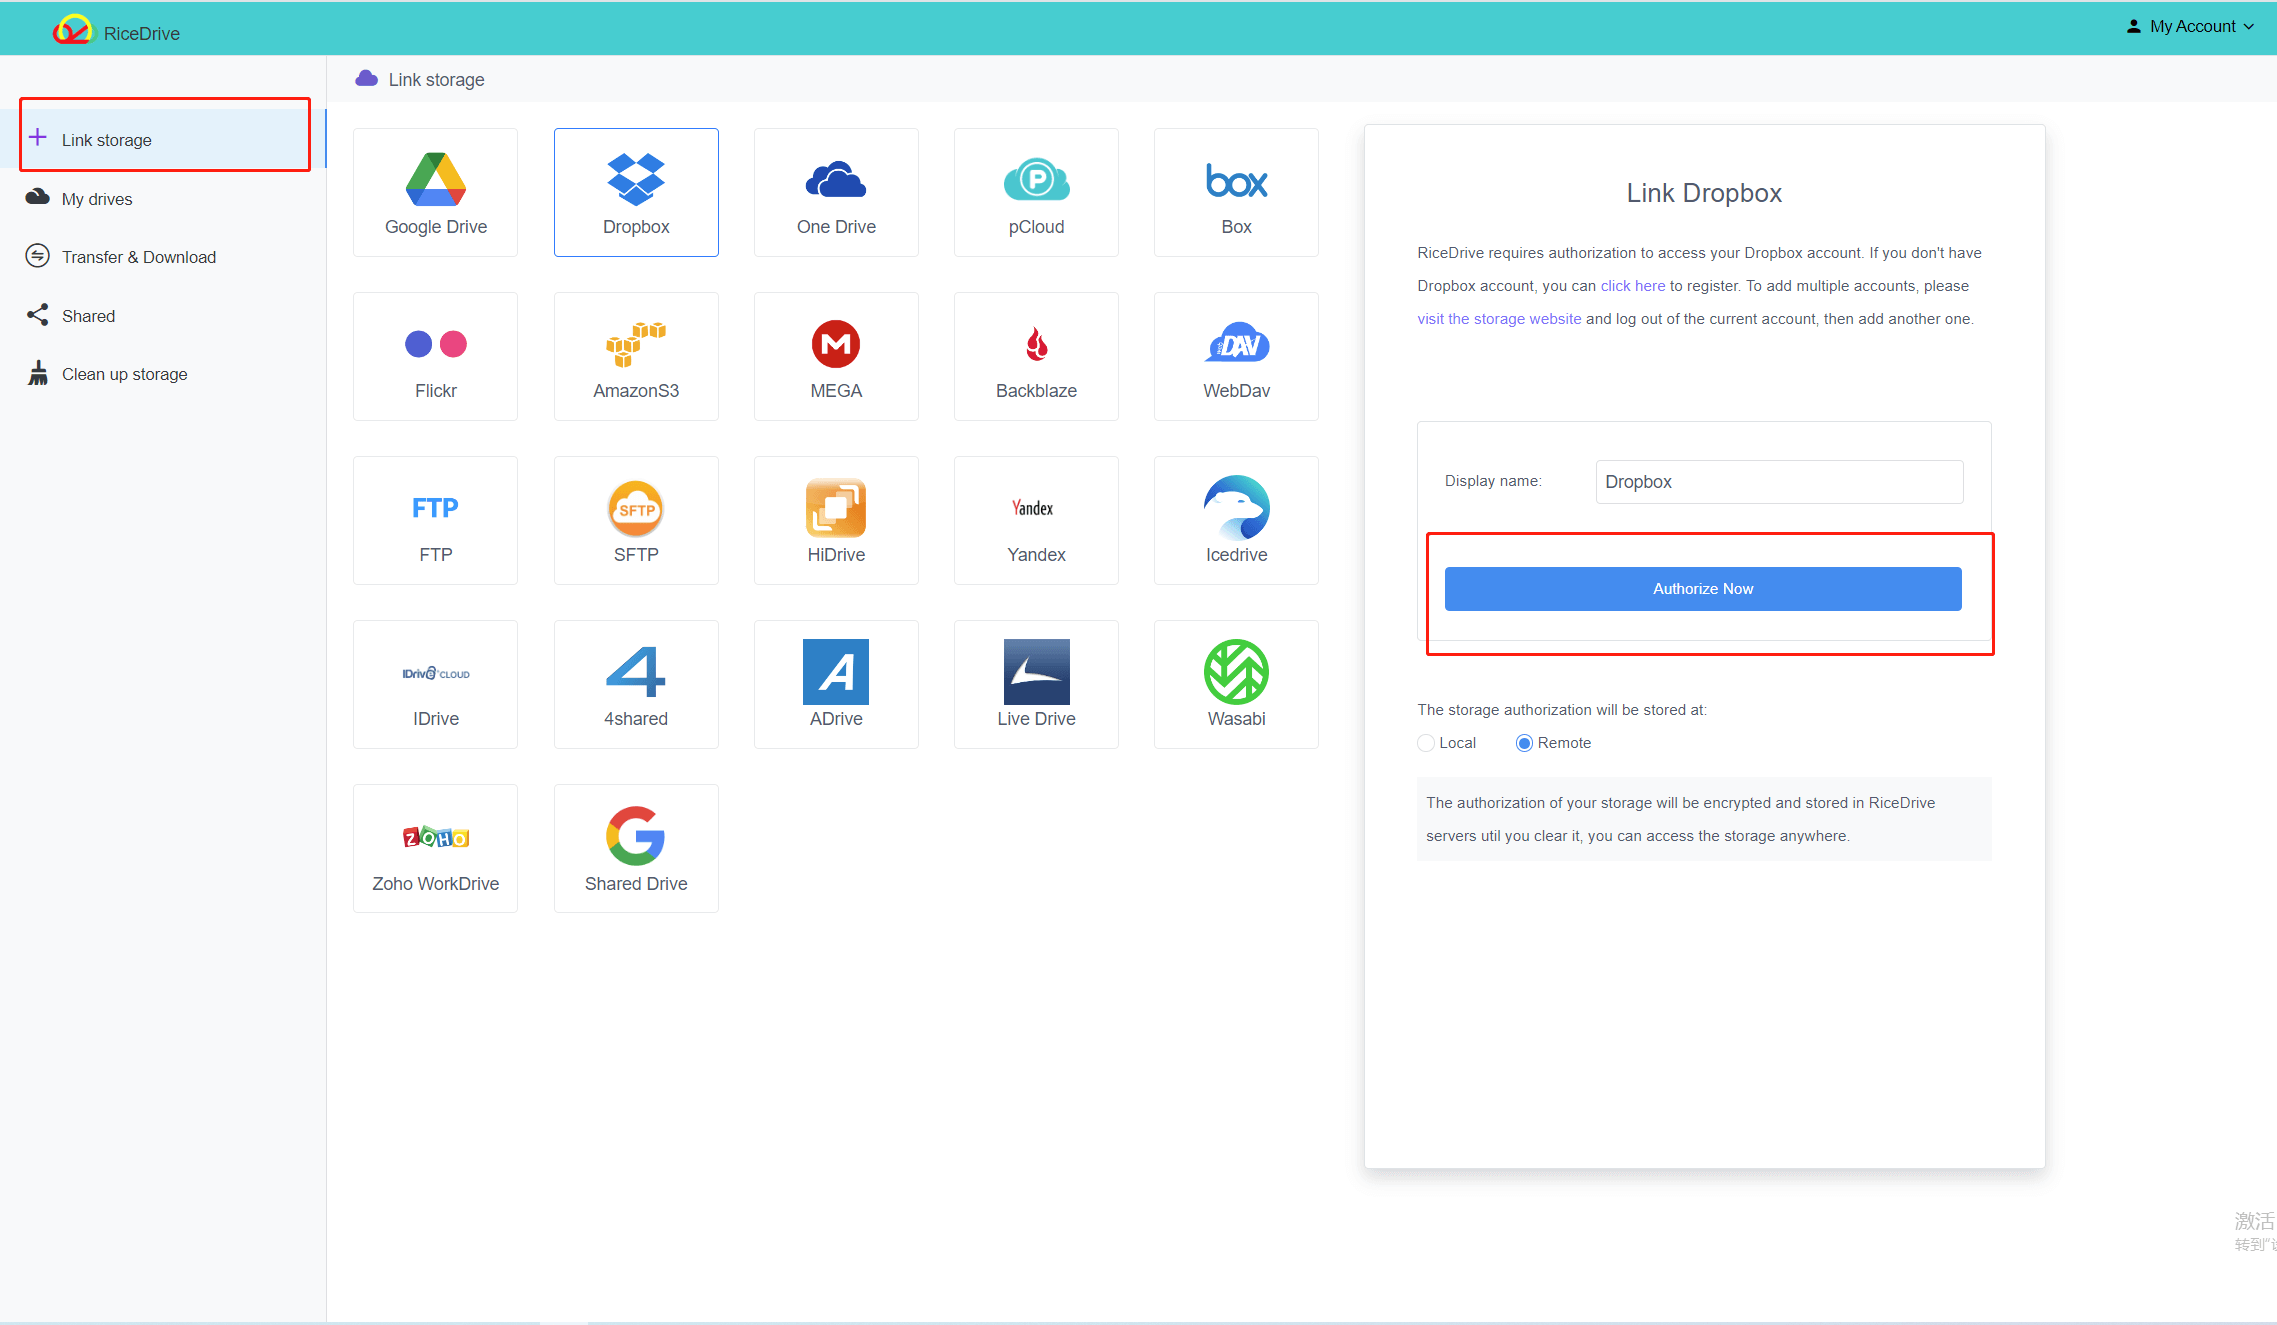Click Authorize Now button for Dropbox
2277x1325 pixels.
(x=1703, y=588)
